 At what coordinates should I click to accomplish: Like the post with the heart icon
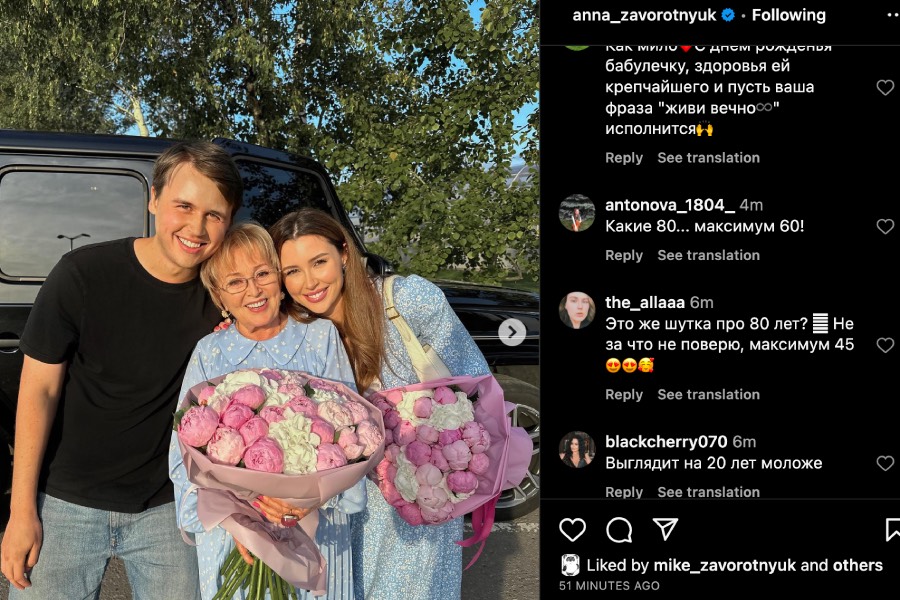[572, 529]
